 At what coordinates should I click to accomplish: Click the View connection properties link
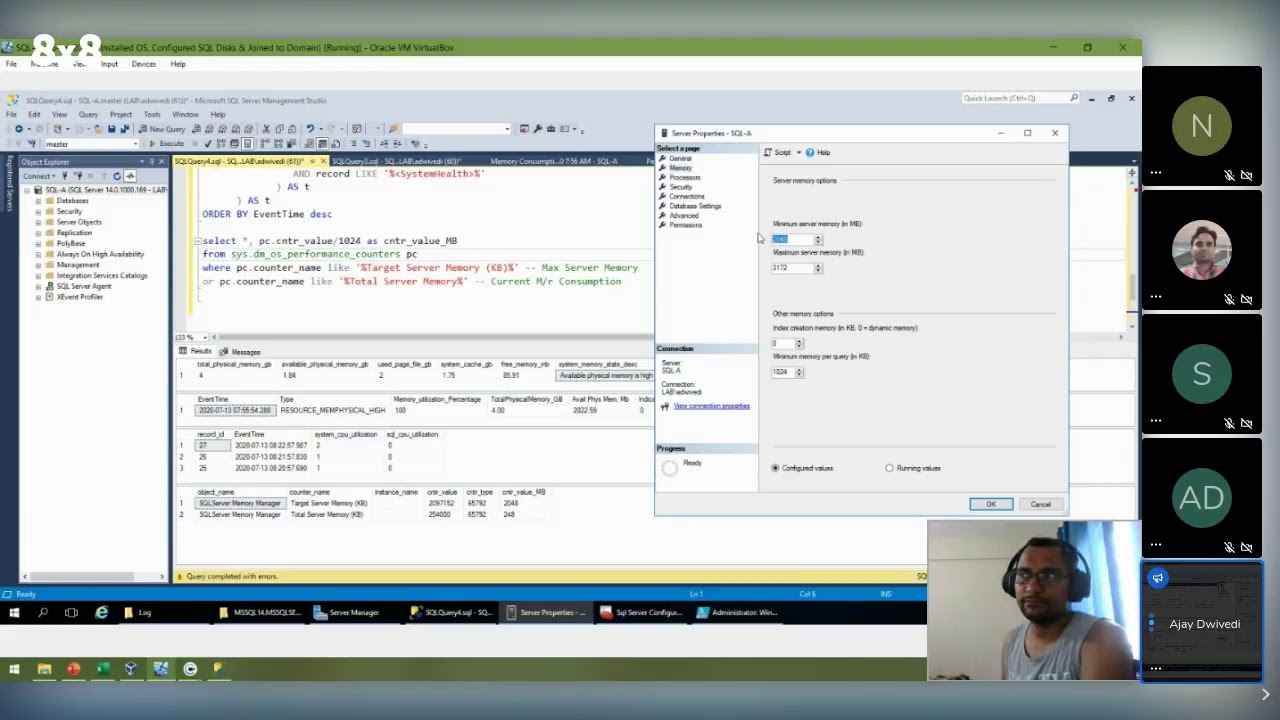[711, 406]
